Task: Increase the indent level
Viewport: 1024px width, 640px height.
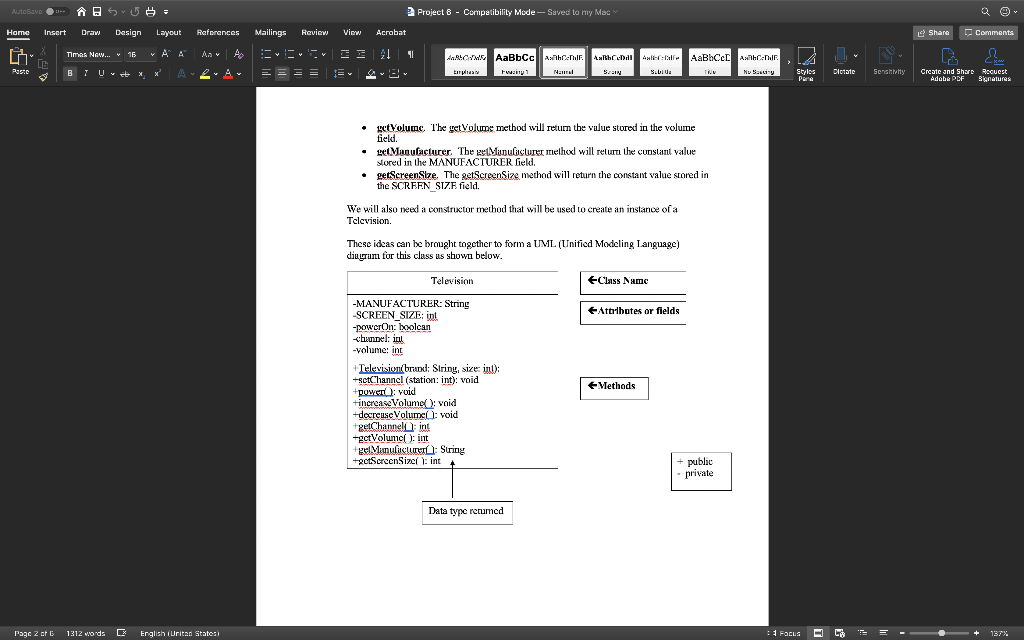Action: coord(361,55)
